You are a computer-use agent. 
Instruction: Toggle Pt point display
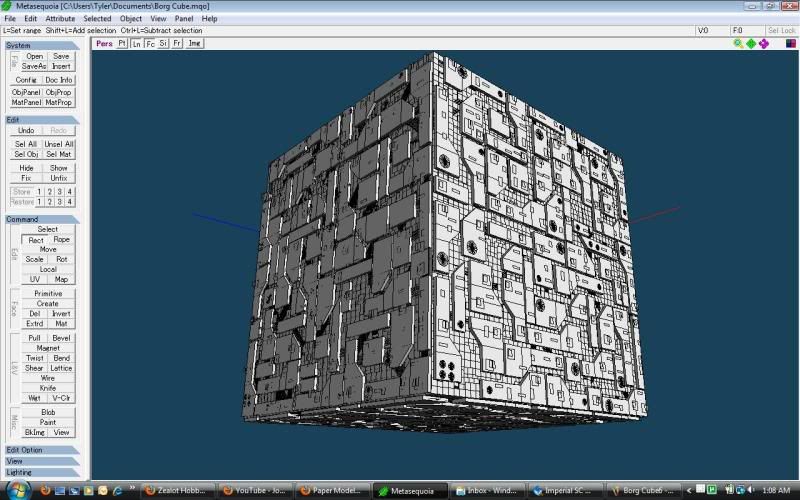tap(122, 43)
